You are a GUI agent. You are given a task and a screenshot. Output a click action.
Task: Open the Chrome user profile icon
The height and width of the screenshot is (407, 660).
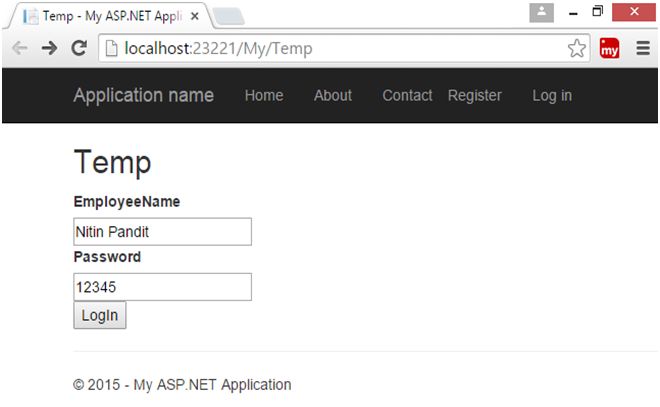pyautogui.click(x=541, y=13)
